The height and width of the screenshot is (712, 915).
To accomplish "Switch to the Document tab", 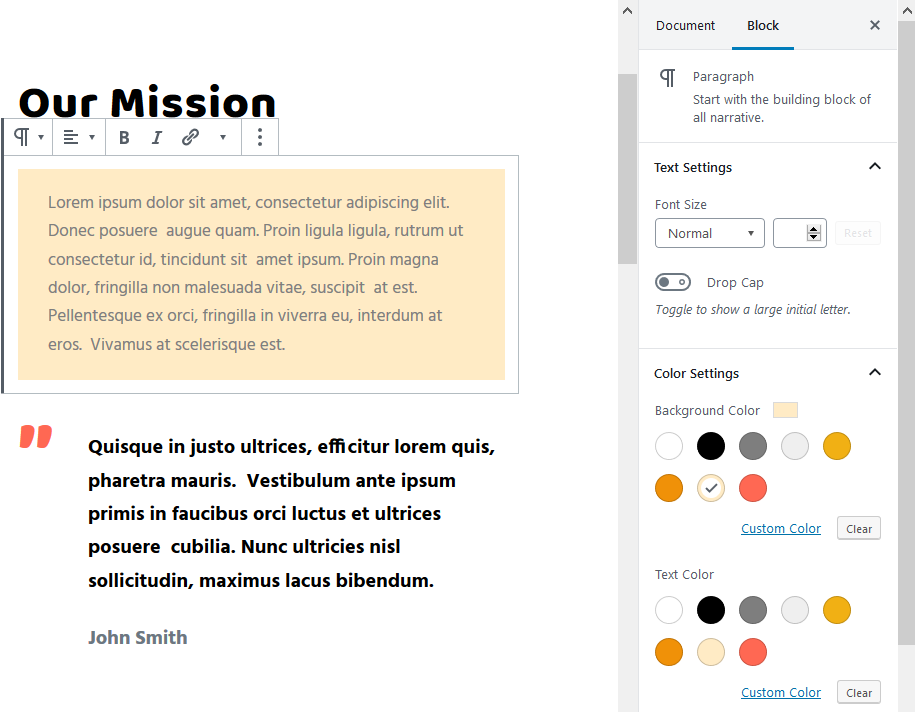I will [685, 26].
